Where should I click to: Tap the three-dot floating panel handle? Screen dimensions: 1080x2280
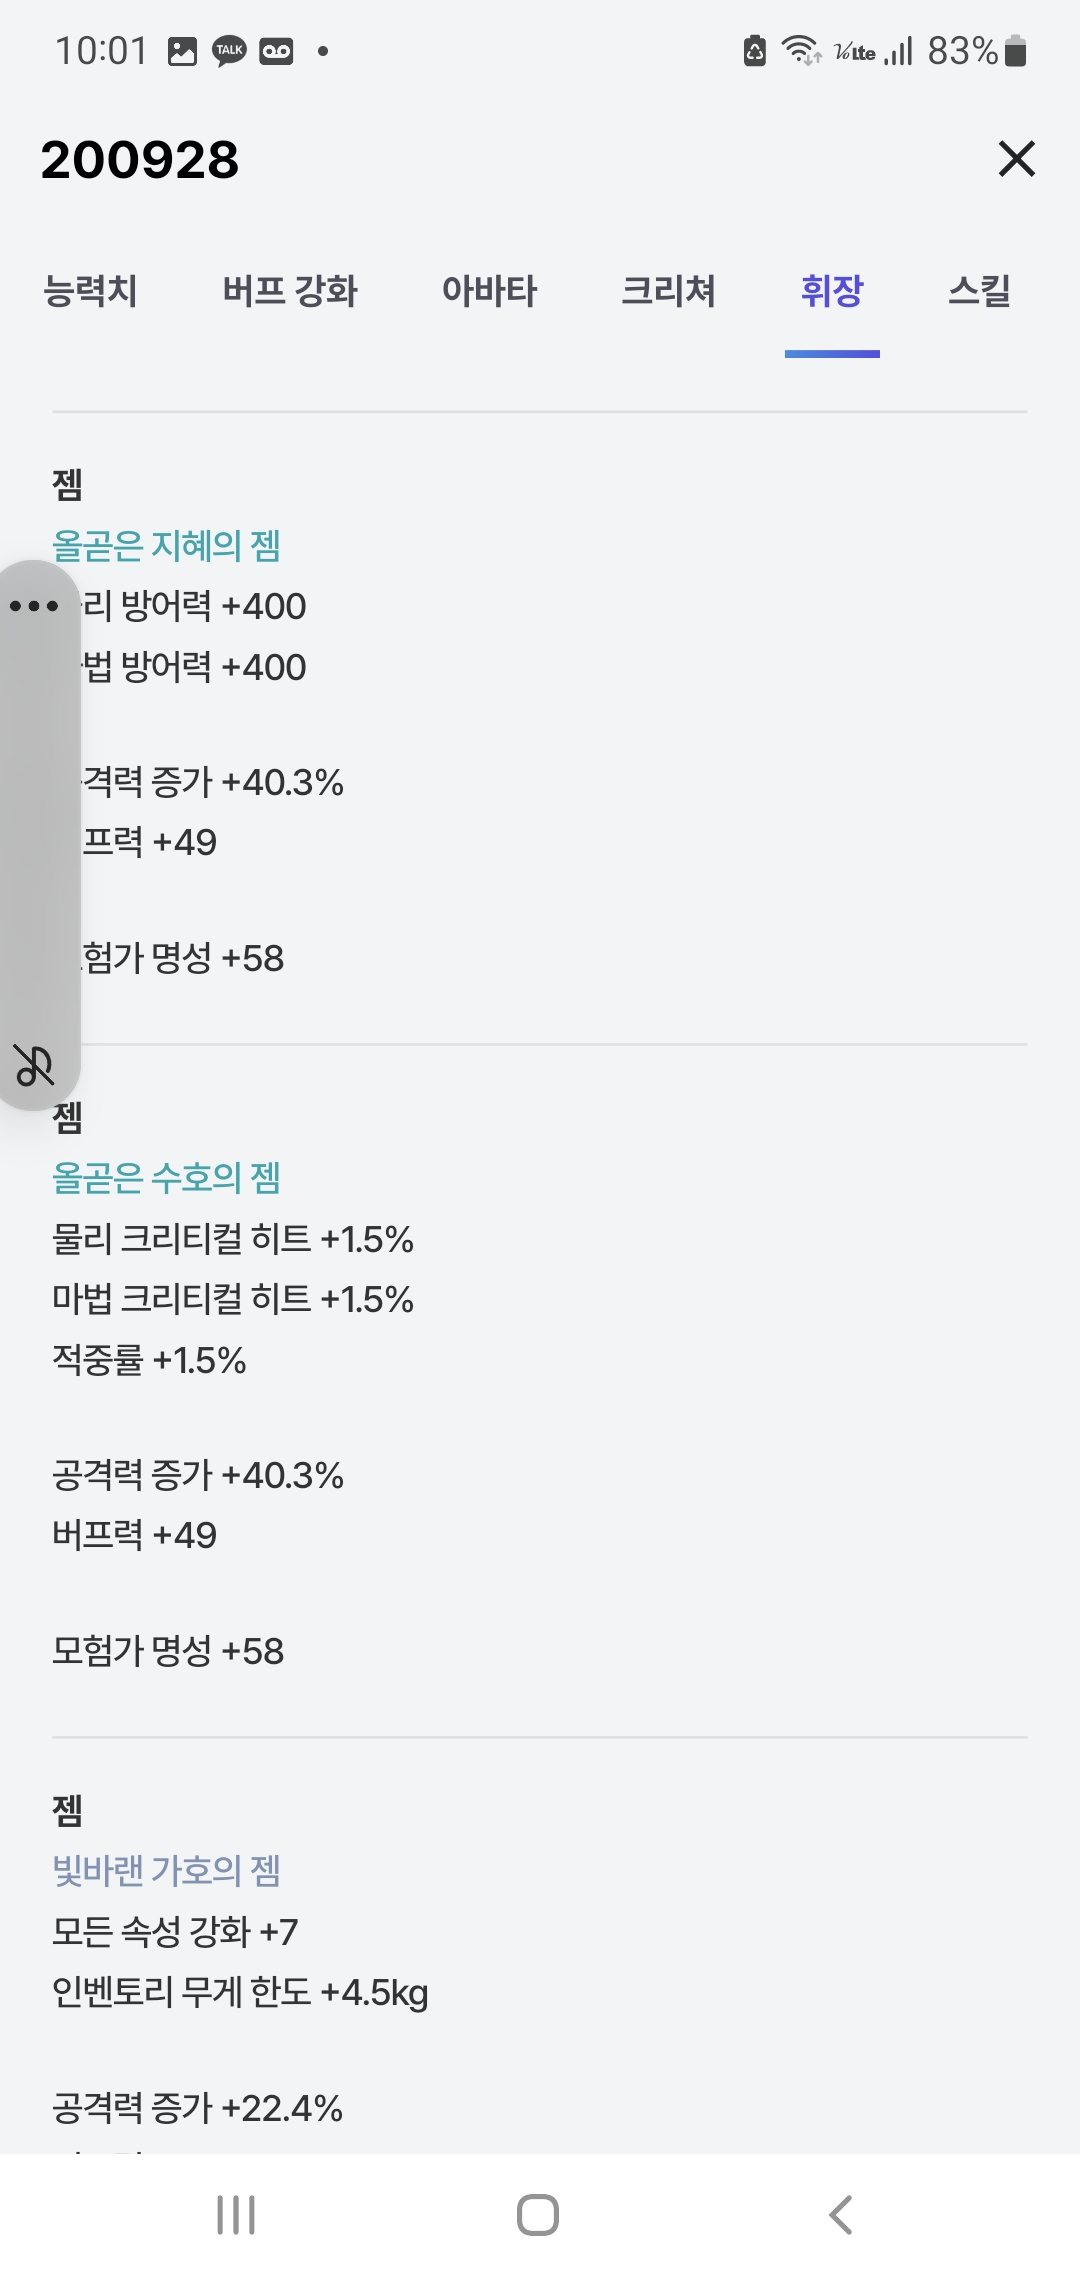34,606
